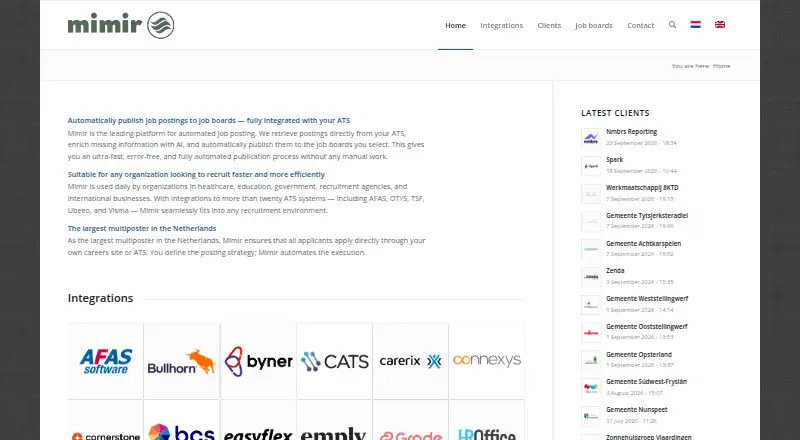
Task: Open the Spark client link
Action: pos(615,160)
